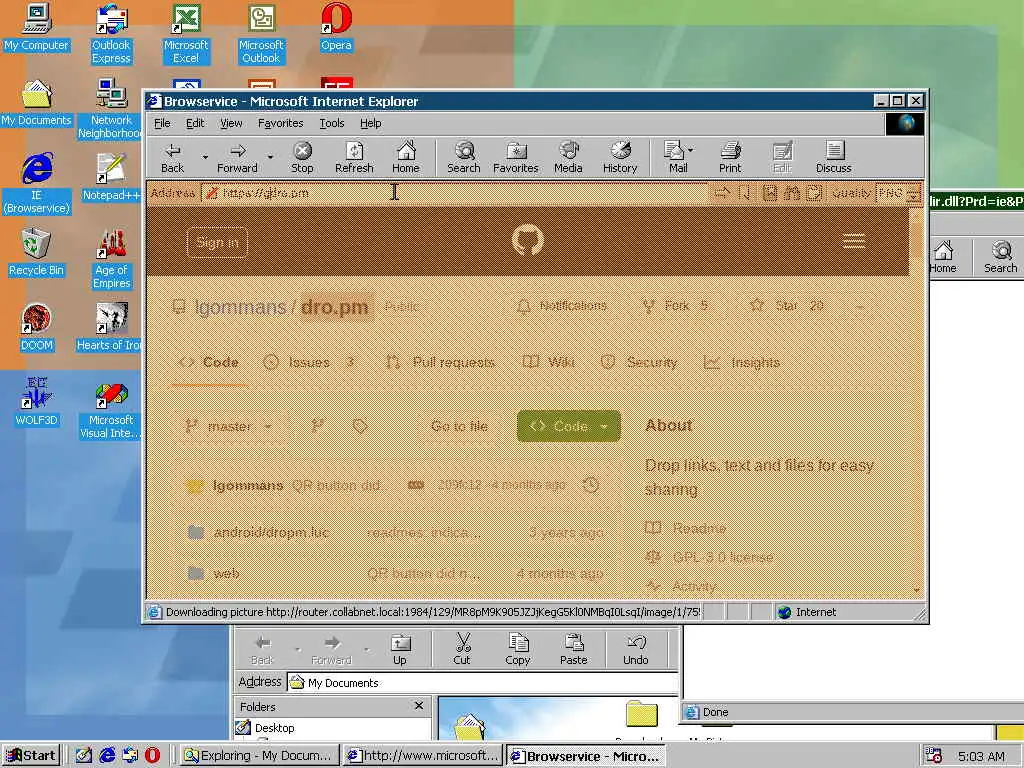This screenshot has height=768, width=1024.
Task: Click the Stop button in IE toolbar
Action: click(302, 158)
